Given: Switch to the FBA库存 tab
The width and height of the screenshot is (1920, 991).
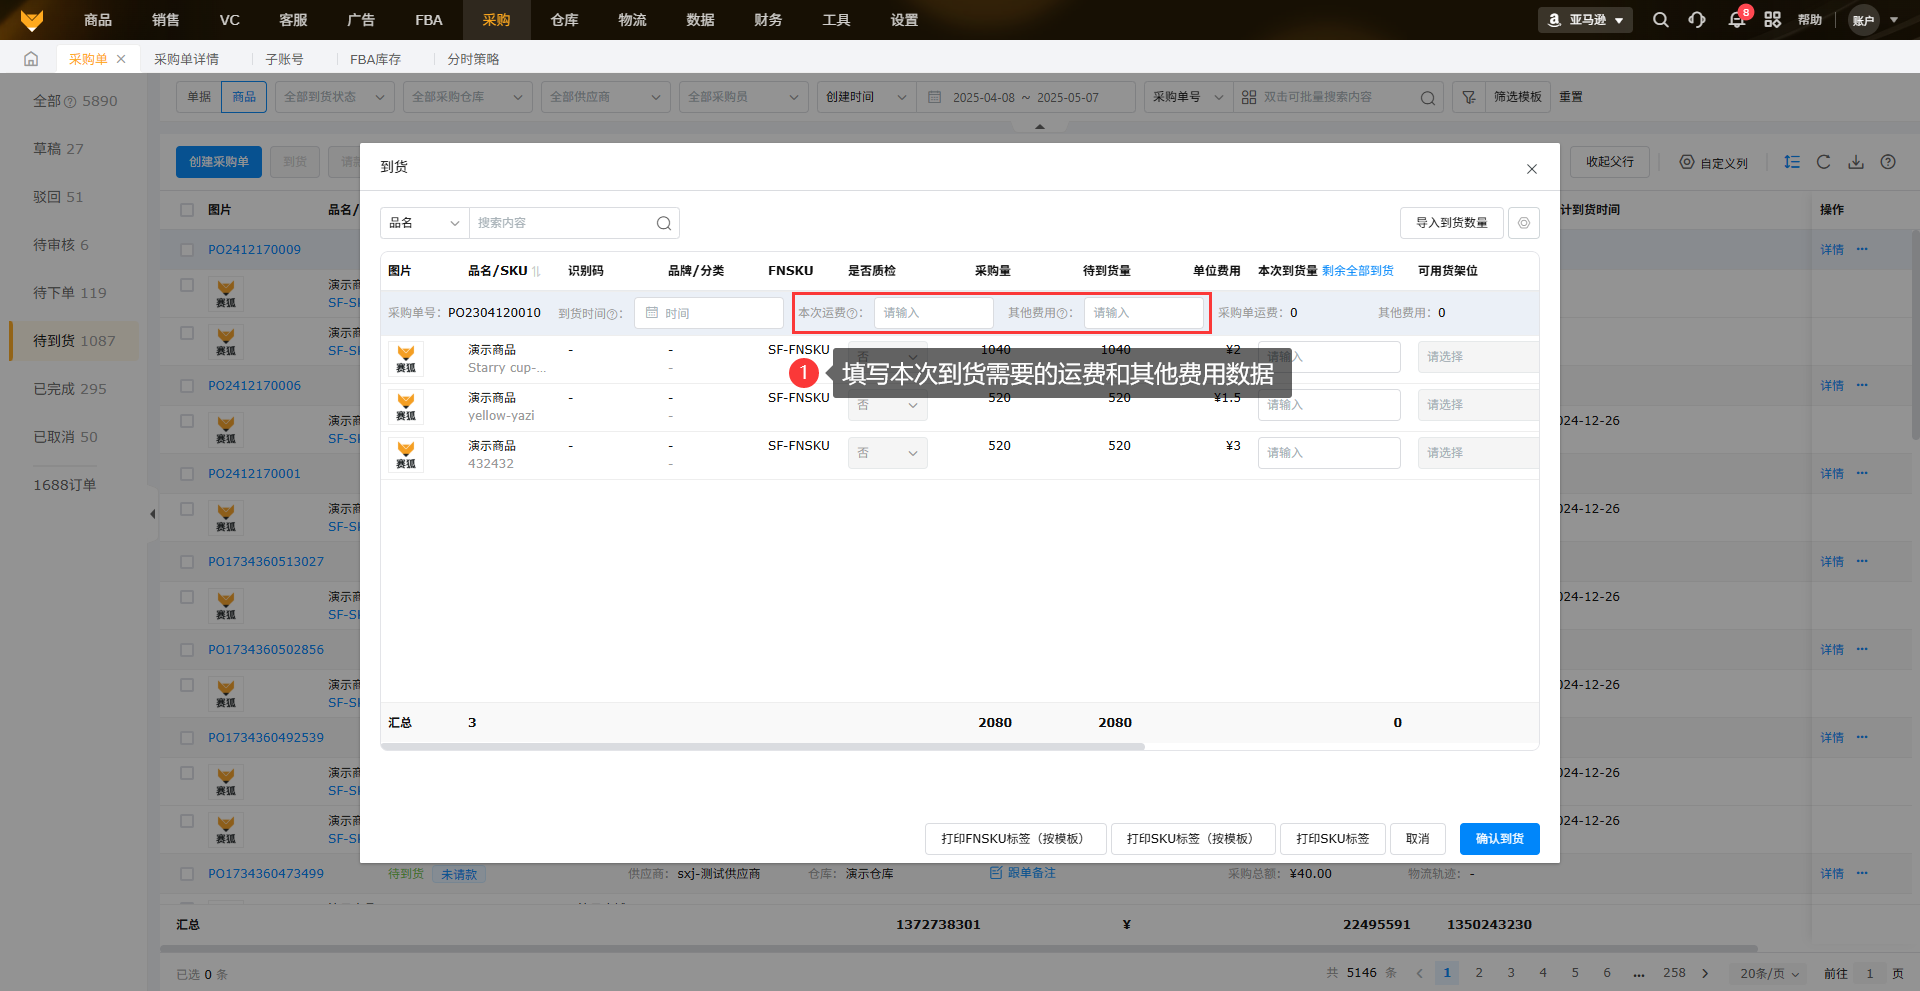Looking at the screenshot, I should tap(375, 59).
